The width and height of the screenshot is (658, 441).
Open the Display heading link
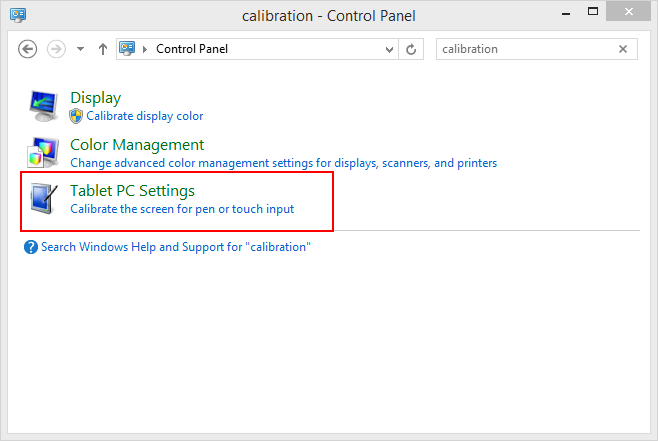[96, 98]
